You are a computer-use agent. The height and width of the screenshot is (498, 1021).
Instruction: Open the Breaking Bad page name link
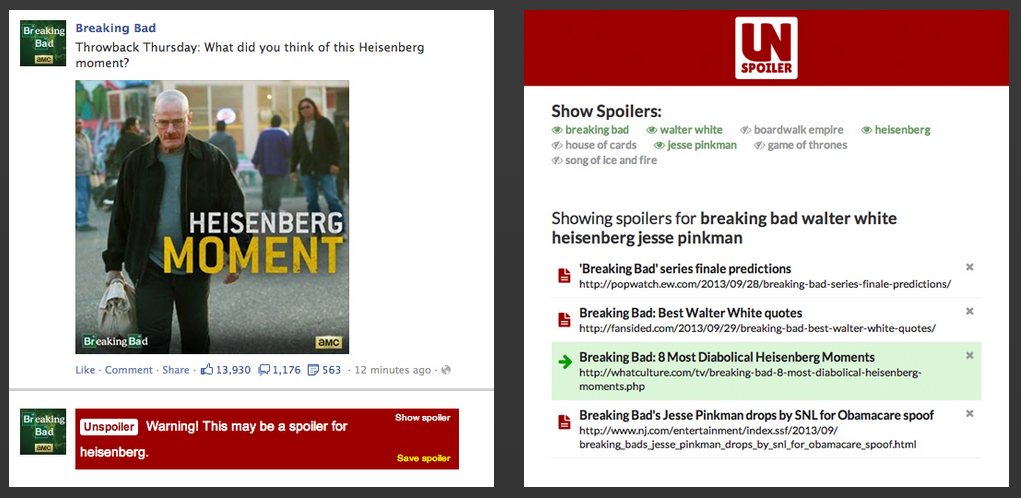116,28
